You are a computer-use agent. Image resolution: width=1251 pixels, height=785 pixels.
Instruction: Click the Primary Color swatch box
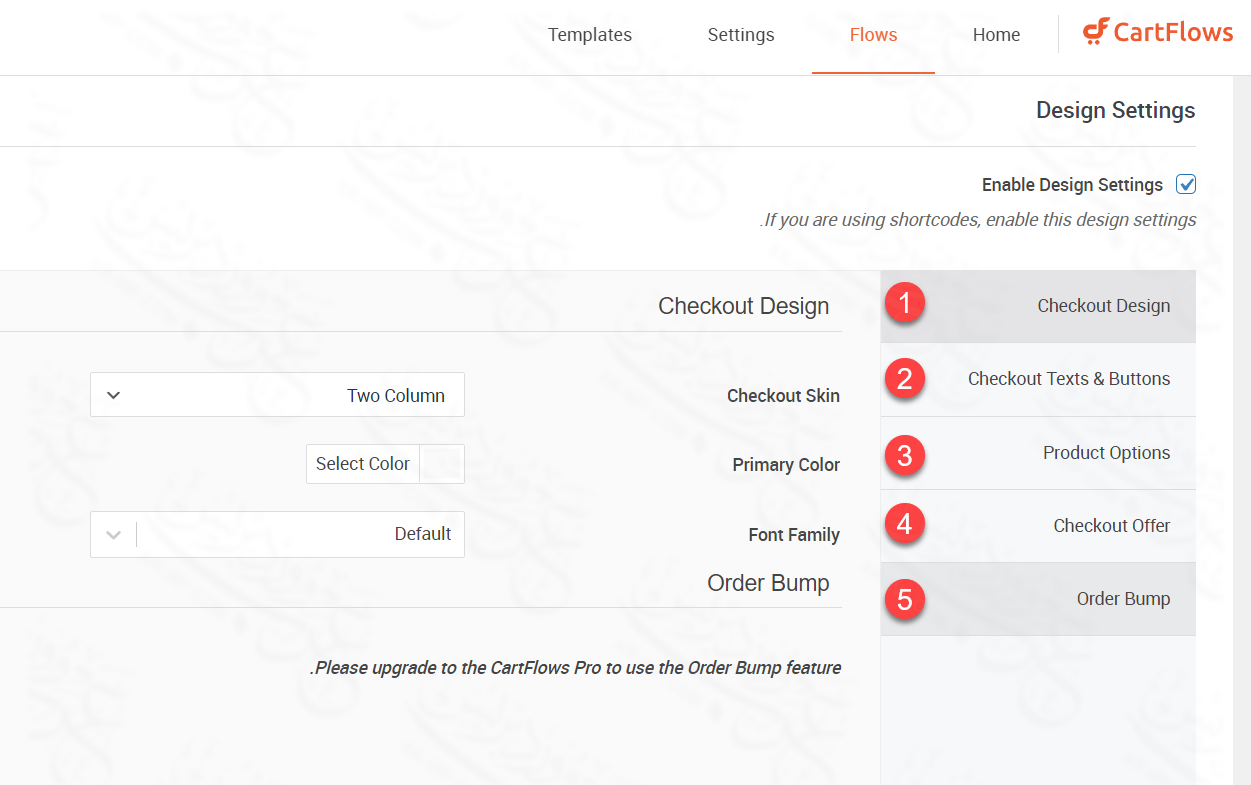pyautogui.click(x=442, y=464)
